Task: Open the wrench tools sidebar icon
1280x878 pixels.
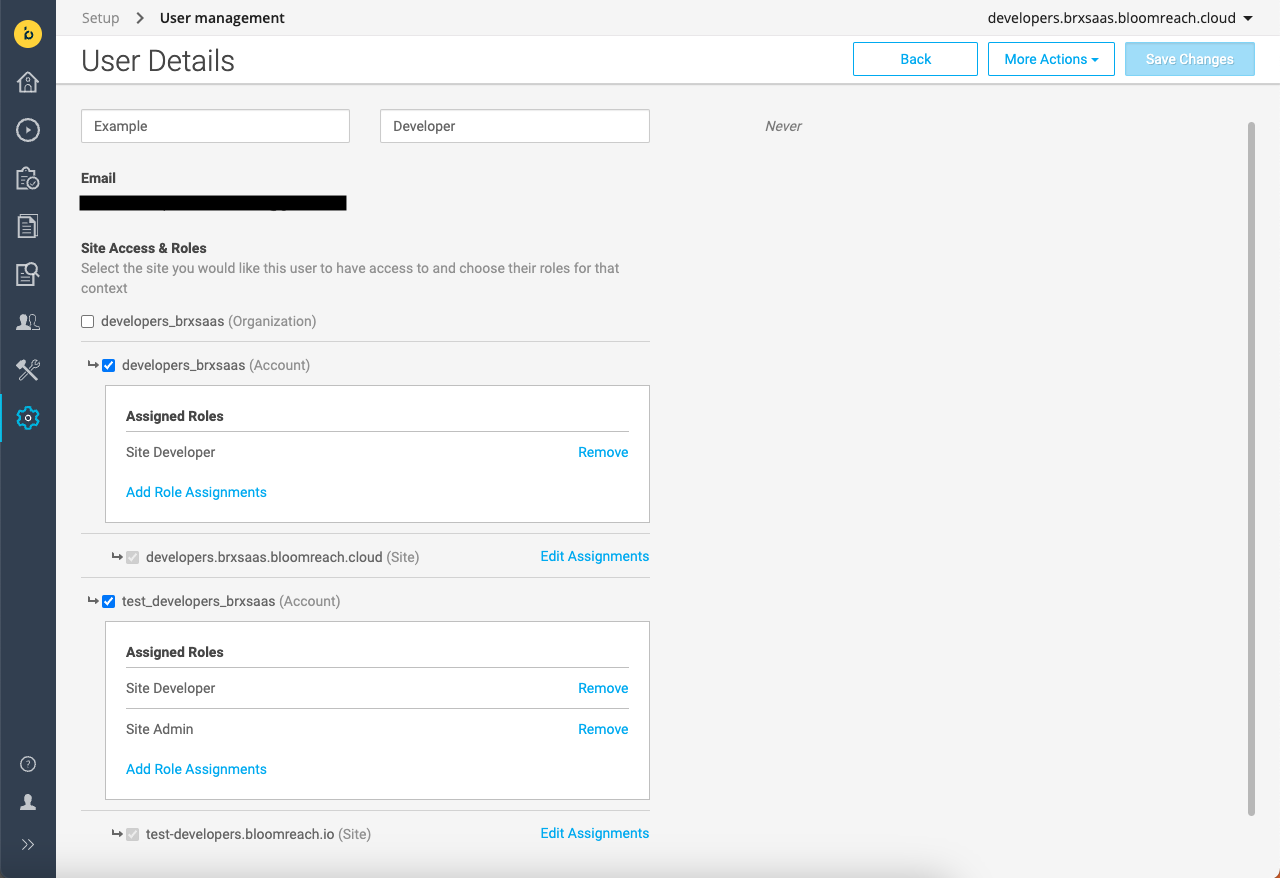Action: (x=28, y=370)
